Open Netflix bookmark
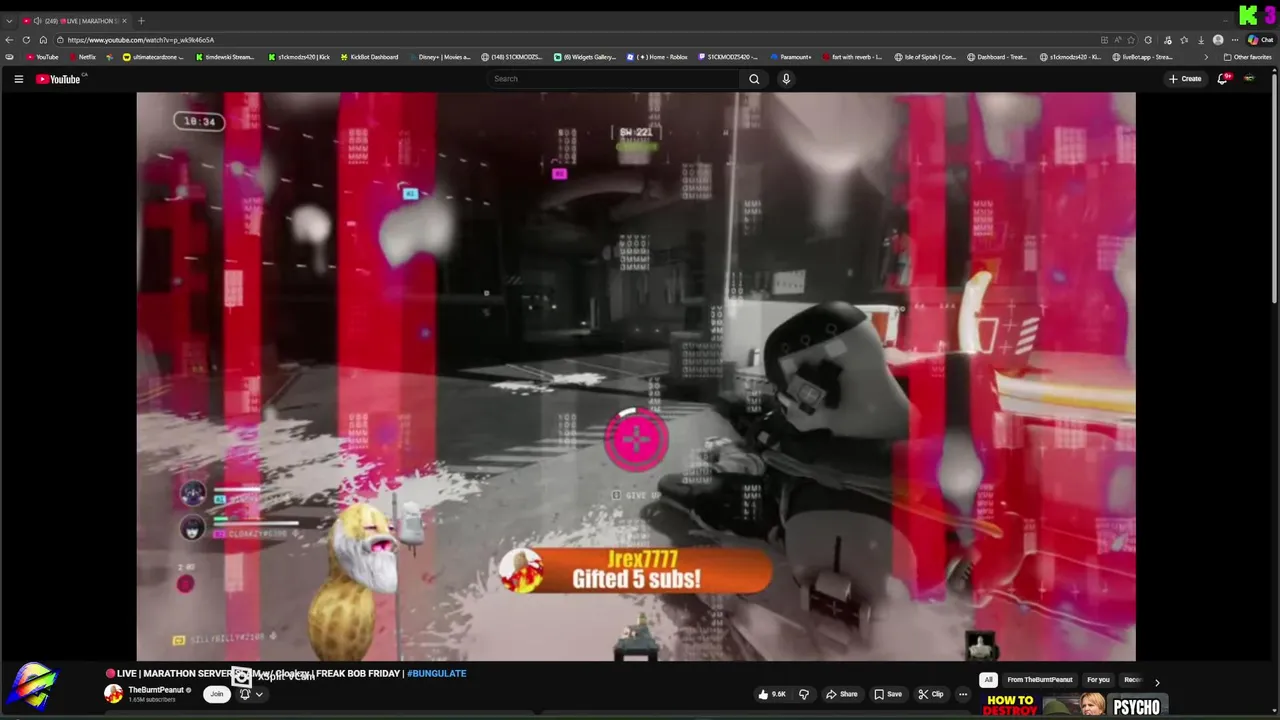Screen dimensions: 1280x720 (82, 57)
